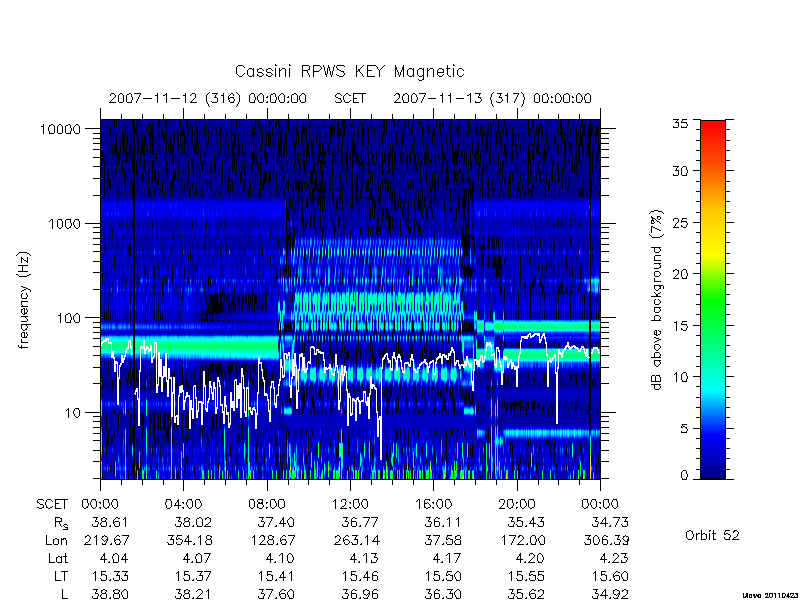Image resolution: width=800 pixels, height=600 pixels.
Task: Click the 'dB above background (7%)' label
Action: (657, 300)
